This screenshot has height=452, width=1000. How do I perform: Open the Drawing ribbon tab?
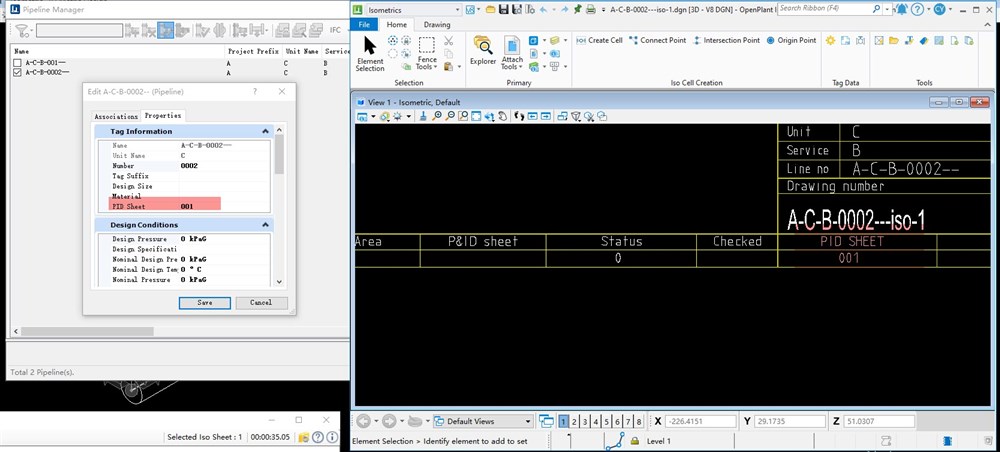click(437, 24)
